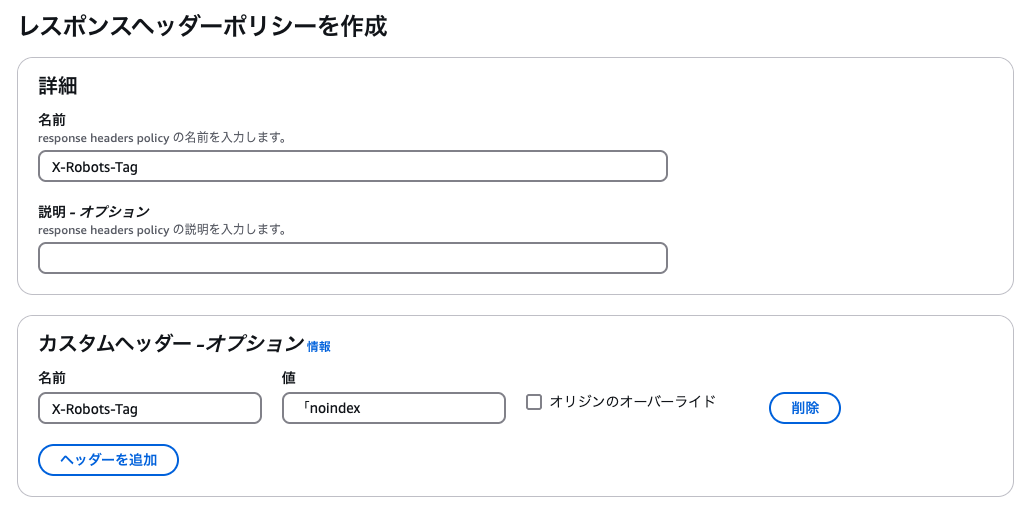The width and height of the screenshot is (1031, 507).
Task: Click the レスポンスヘッダーポリシーを作成 page title
Action: pyautogui.click(x=203, y=26)
